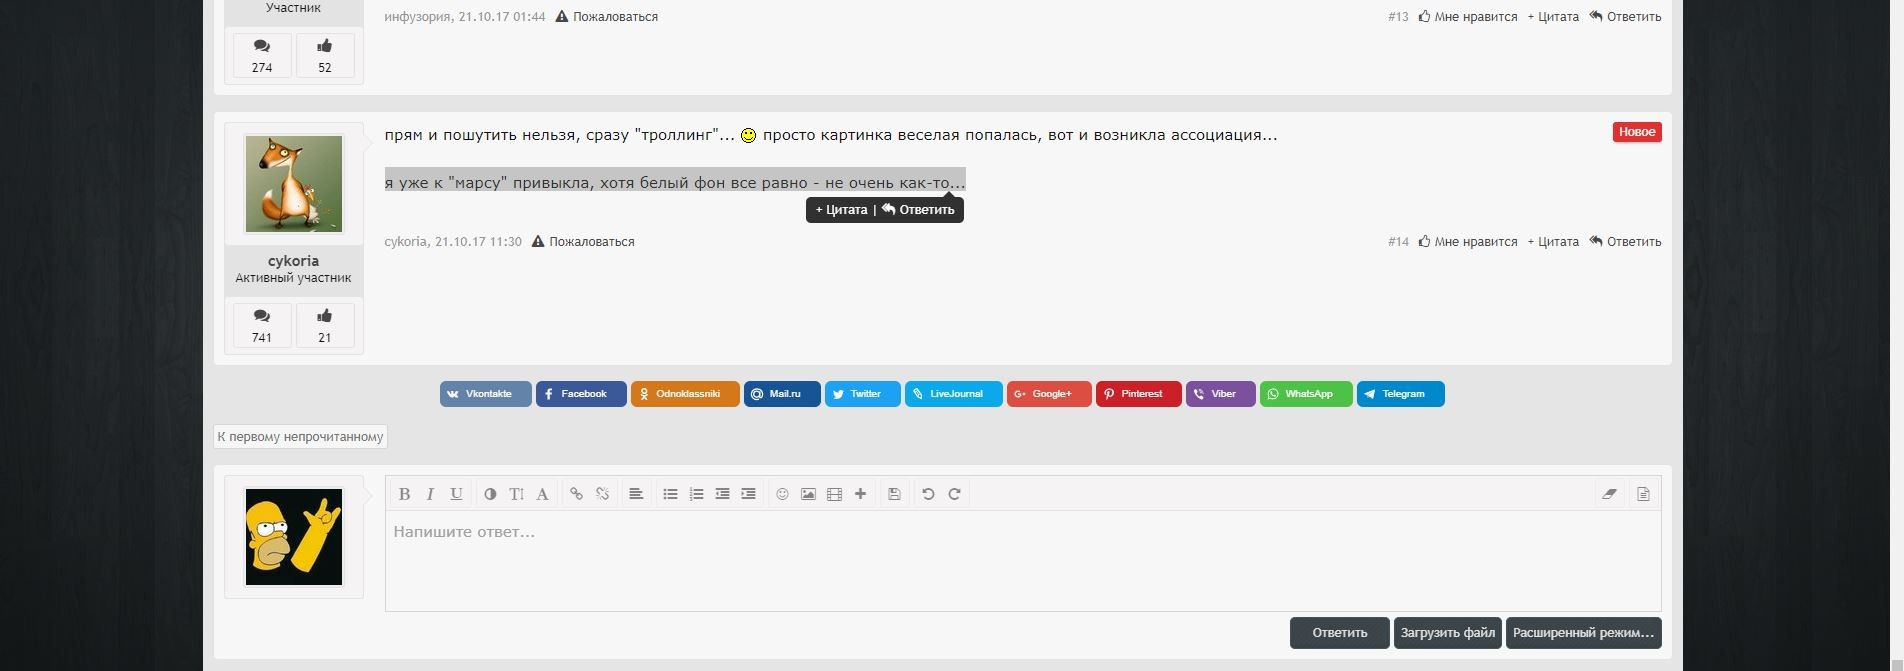
Task: Insert a numbered list
Action: (696, 494)
